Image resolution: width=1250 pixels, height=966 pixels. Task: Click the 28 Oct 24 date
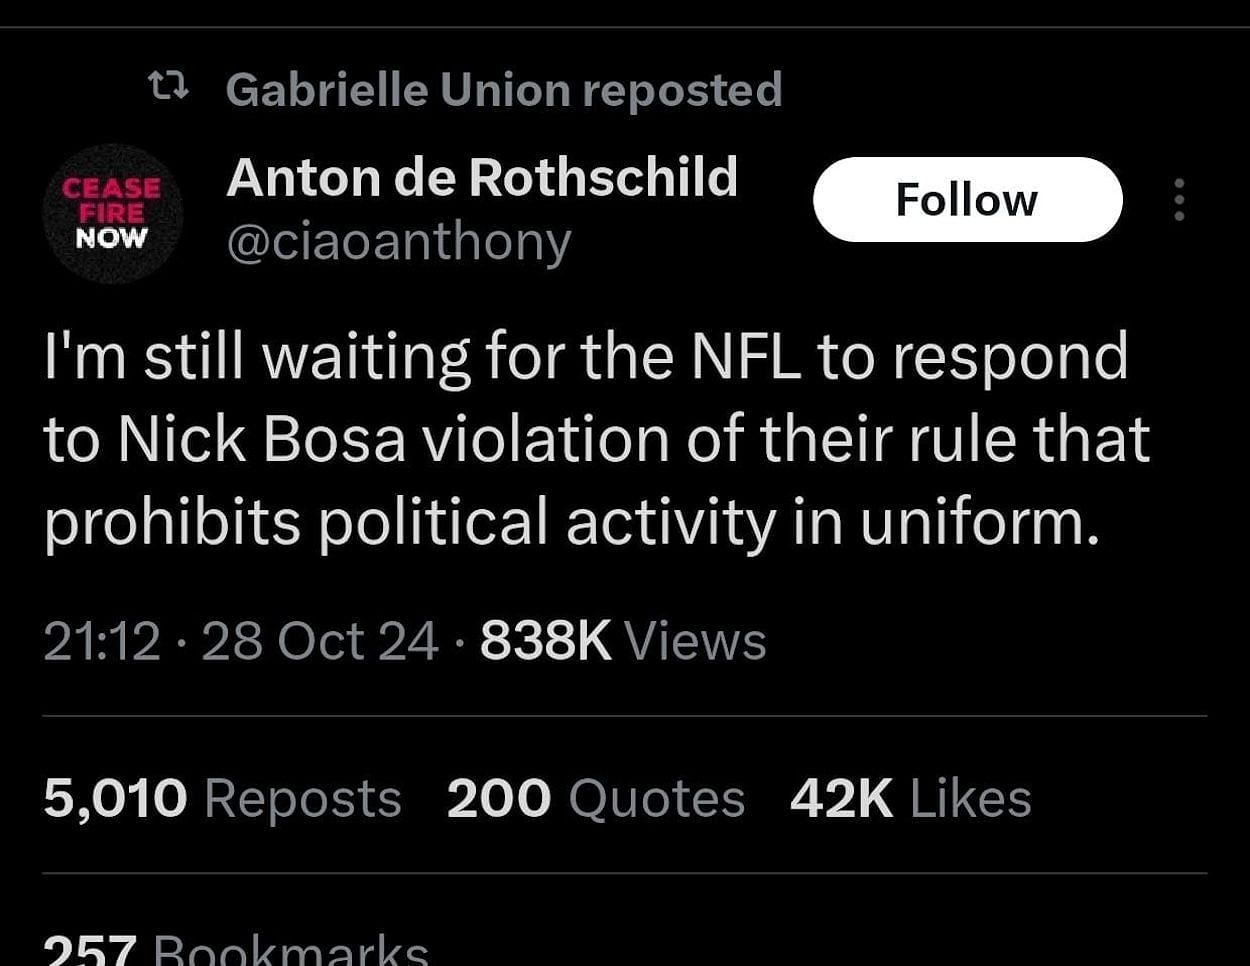pos(320,641)
